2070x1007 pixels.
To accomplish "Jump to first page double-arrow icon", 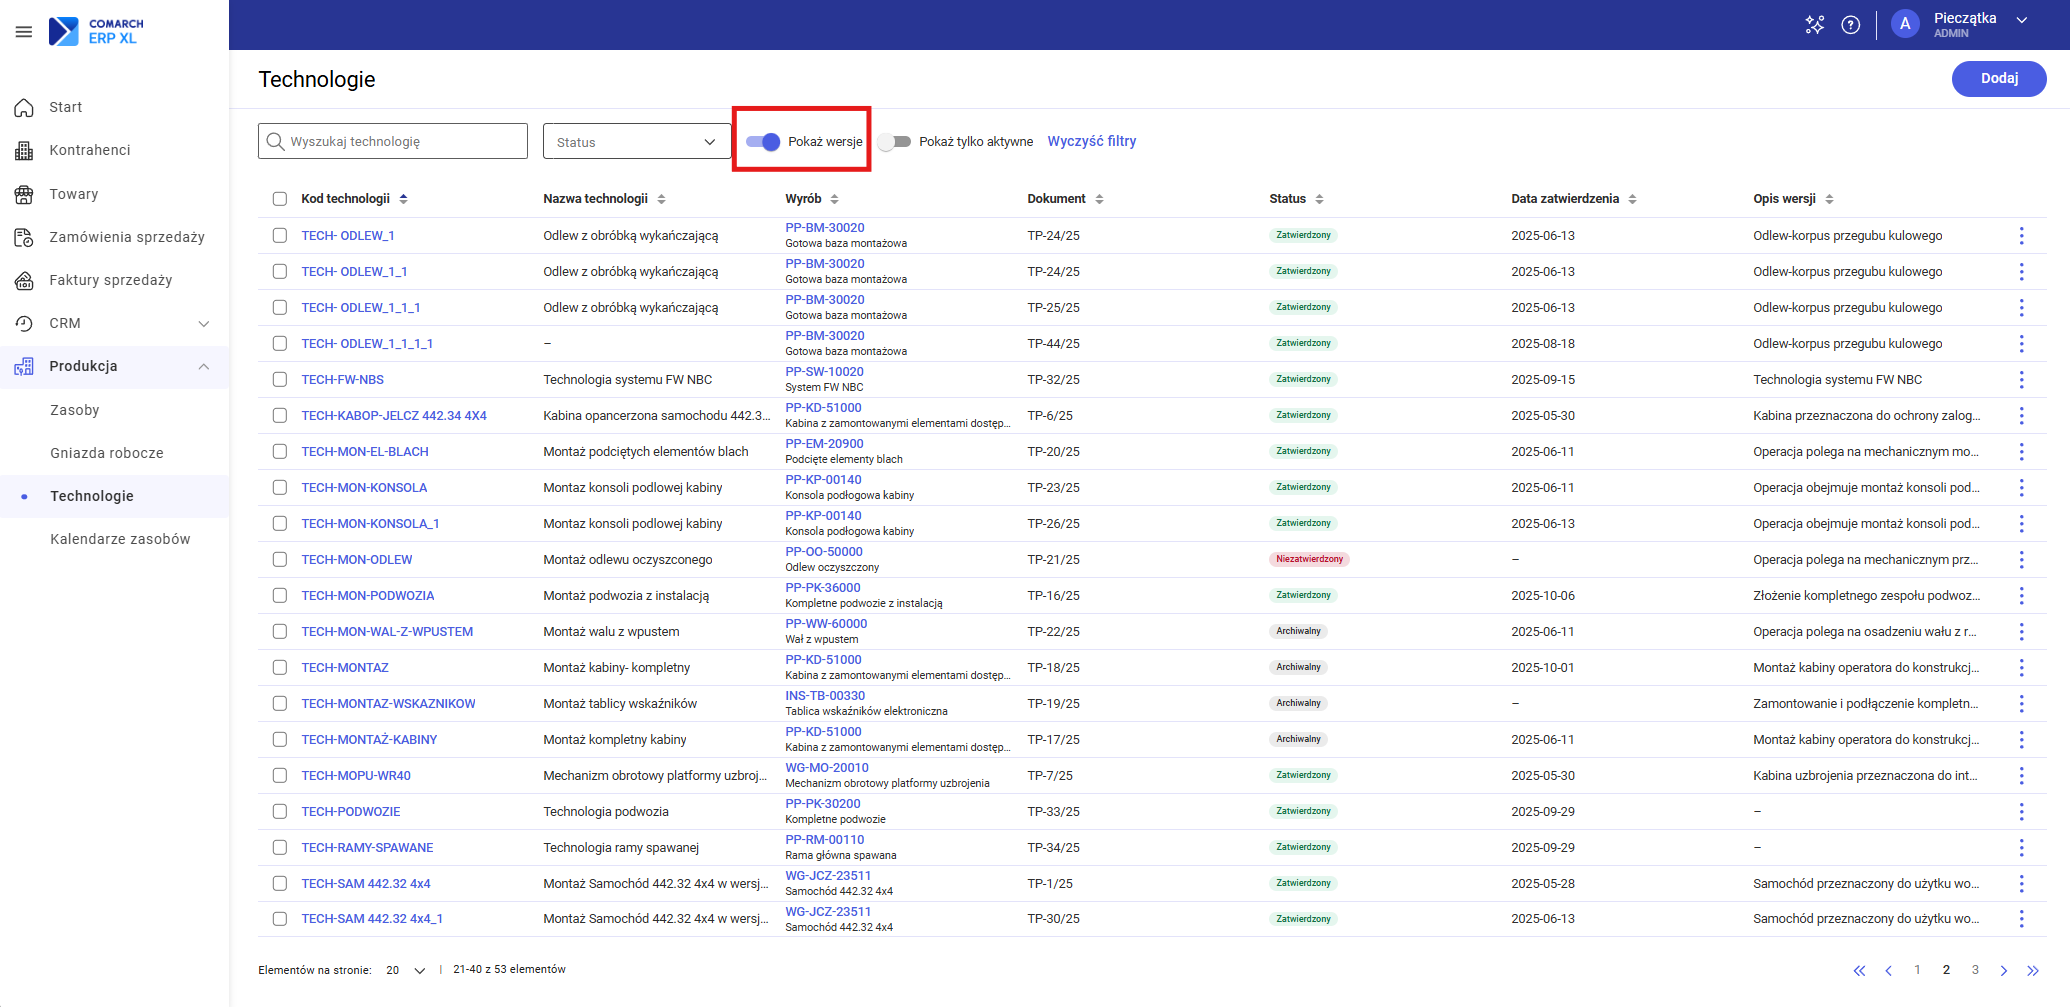I will tap(1859, 970).
